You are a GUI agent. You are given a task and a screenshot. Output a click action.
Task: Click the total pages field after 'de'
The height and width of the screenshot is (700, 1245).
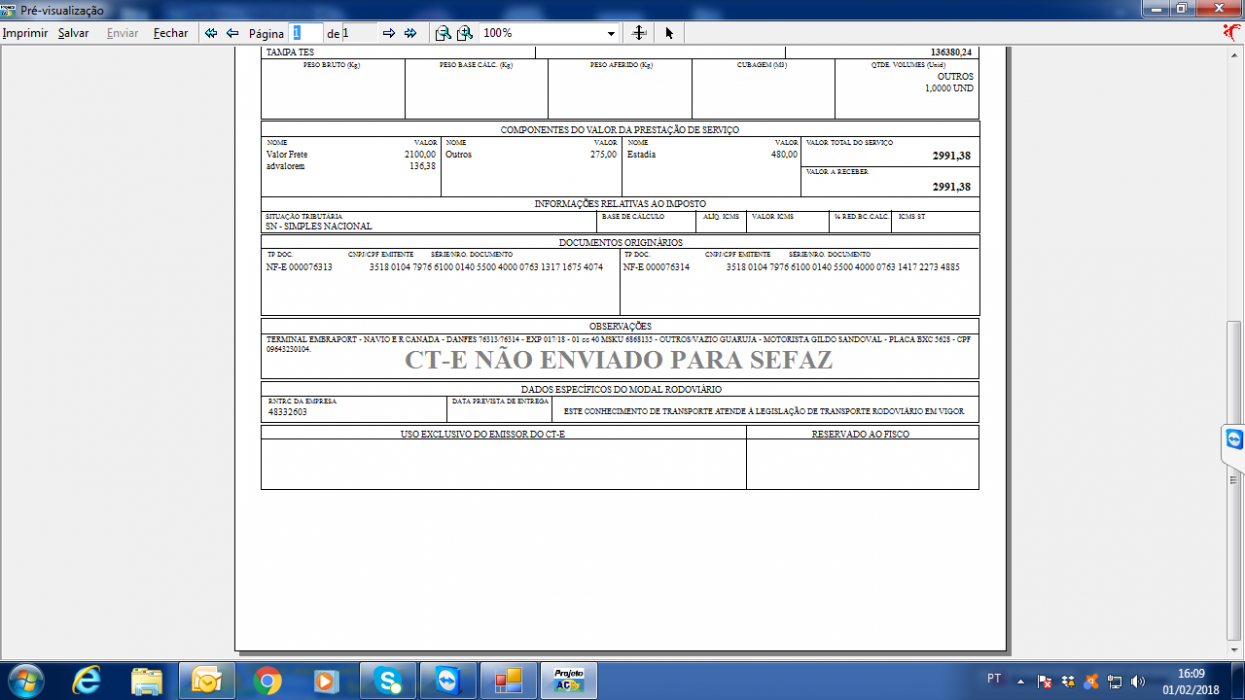(359, 33)
